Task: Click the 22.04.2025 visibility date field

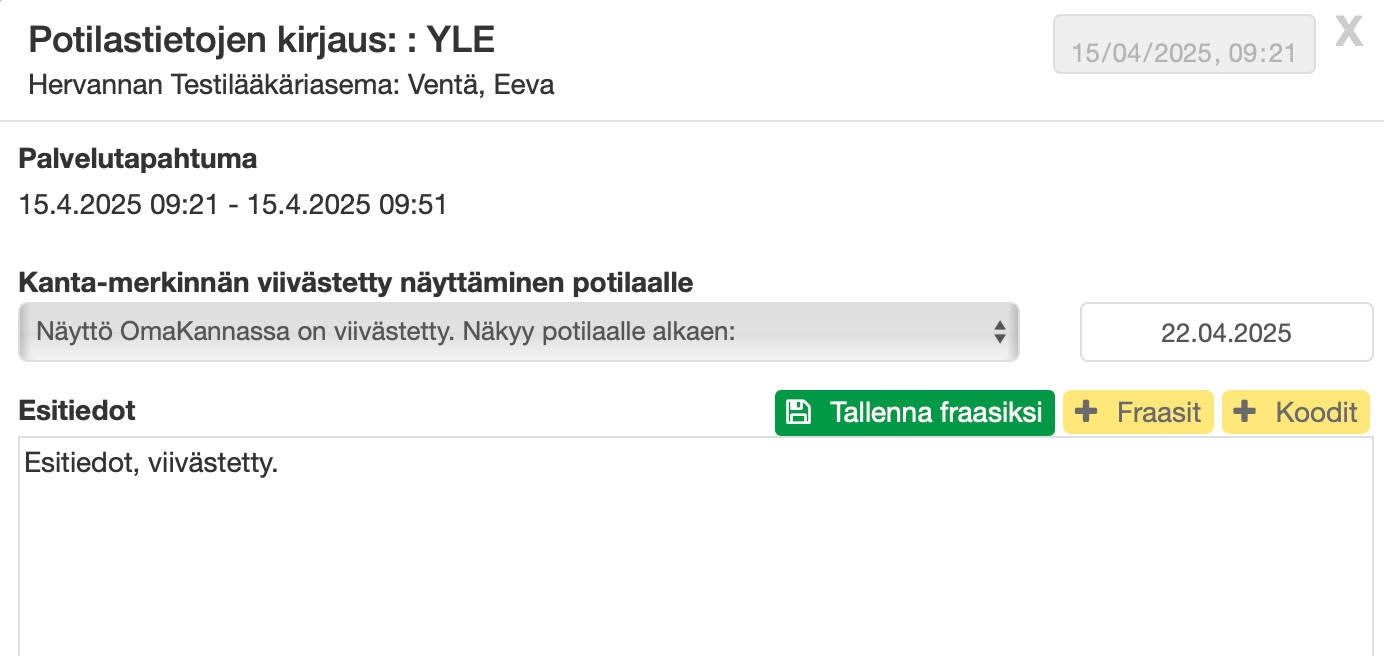Action: pos(1226,333)
